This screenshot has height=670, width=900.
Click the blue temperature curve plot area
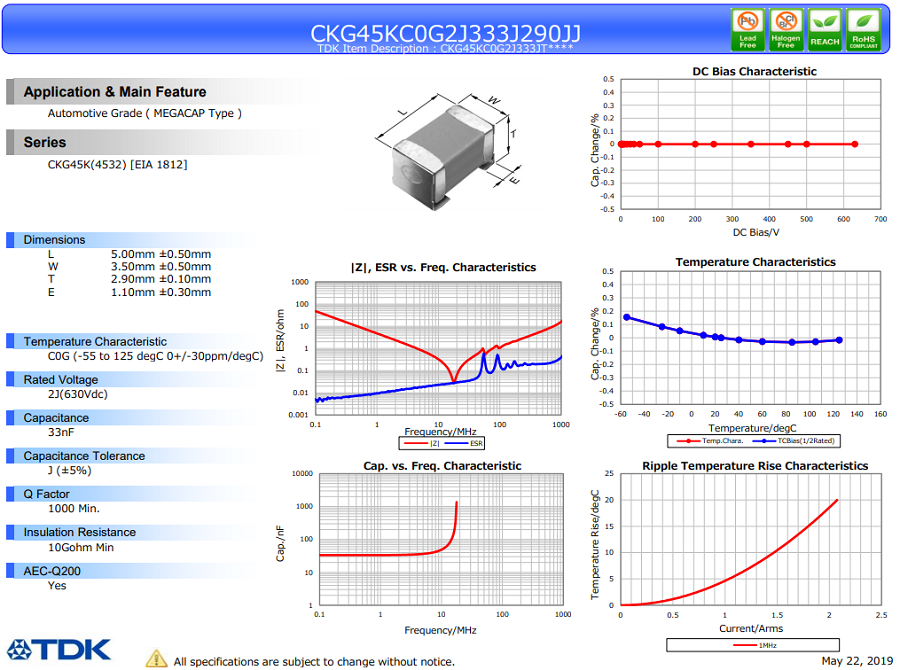point(751,338)
